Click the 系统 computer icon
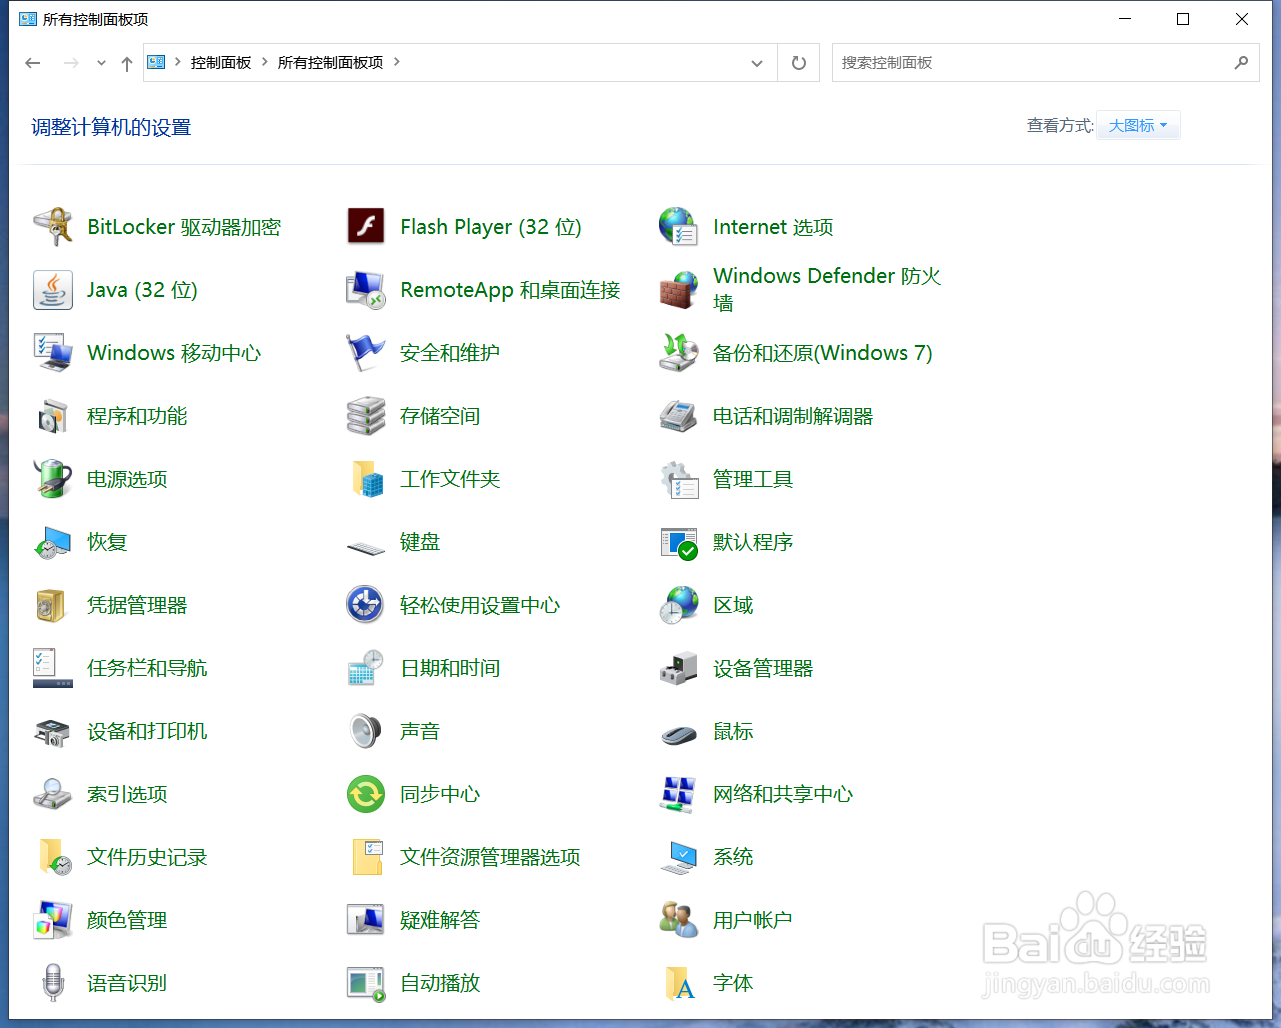 [x=679, y=857]
